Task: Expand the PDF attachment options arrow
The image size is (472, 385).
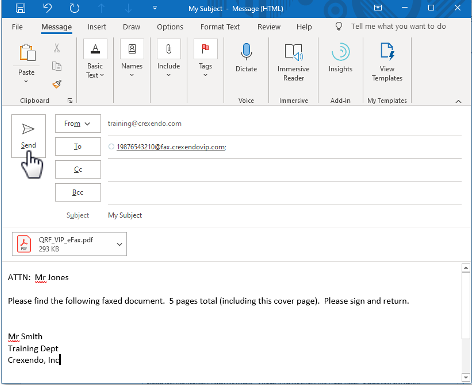Action: click(120, 244)
